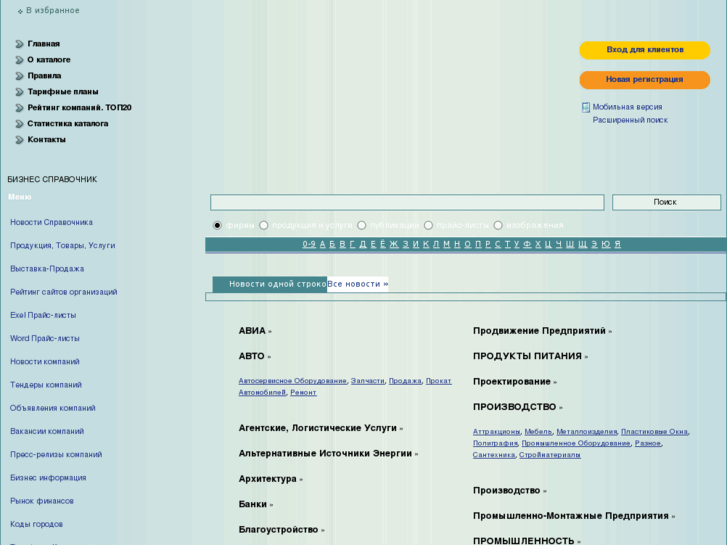This screenshot has width=727, height=545.
Task: Open the Тарифные планы menu item
Action: [x=63, y=92]
